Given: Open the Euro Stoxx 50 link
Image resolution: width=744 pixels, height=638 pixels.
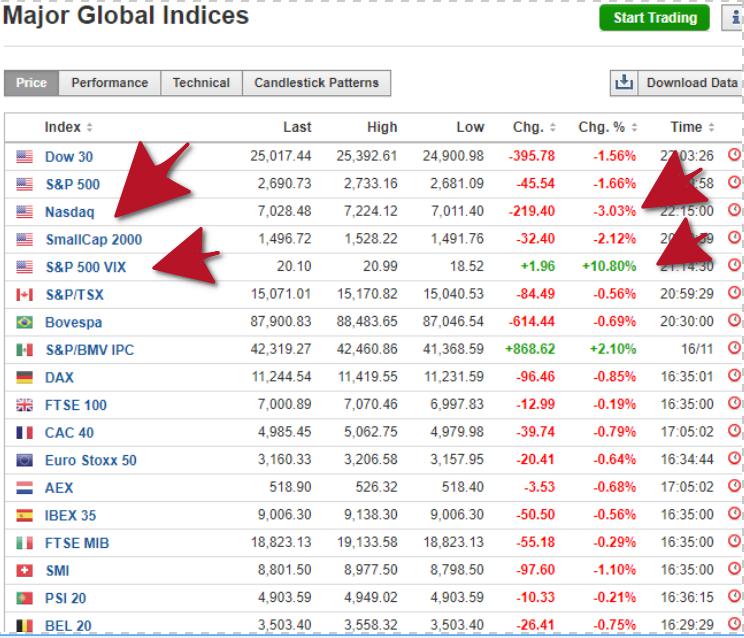Looking at the screenshot, I should click(91, 460).
